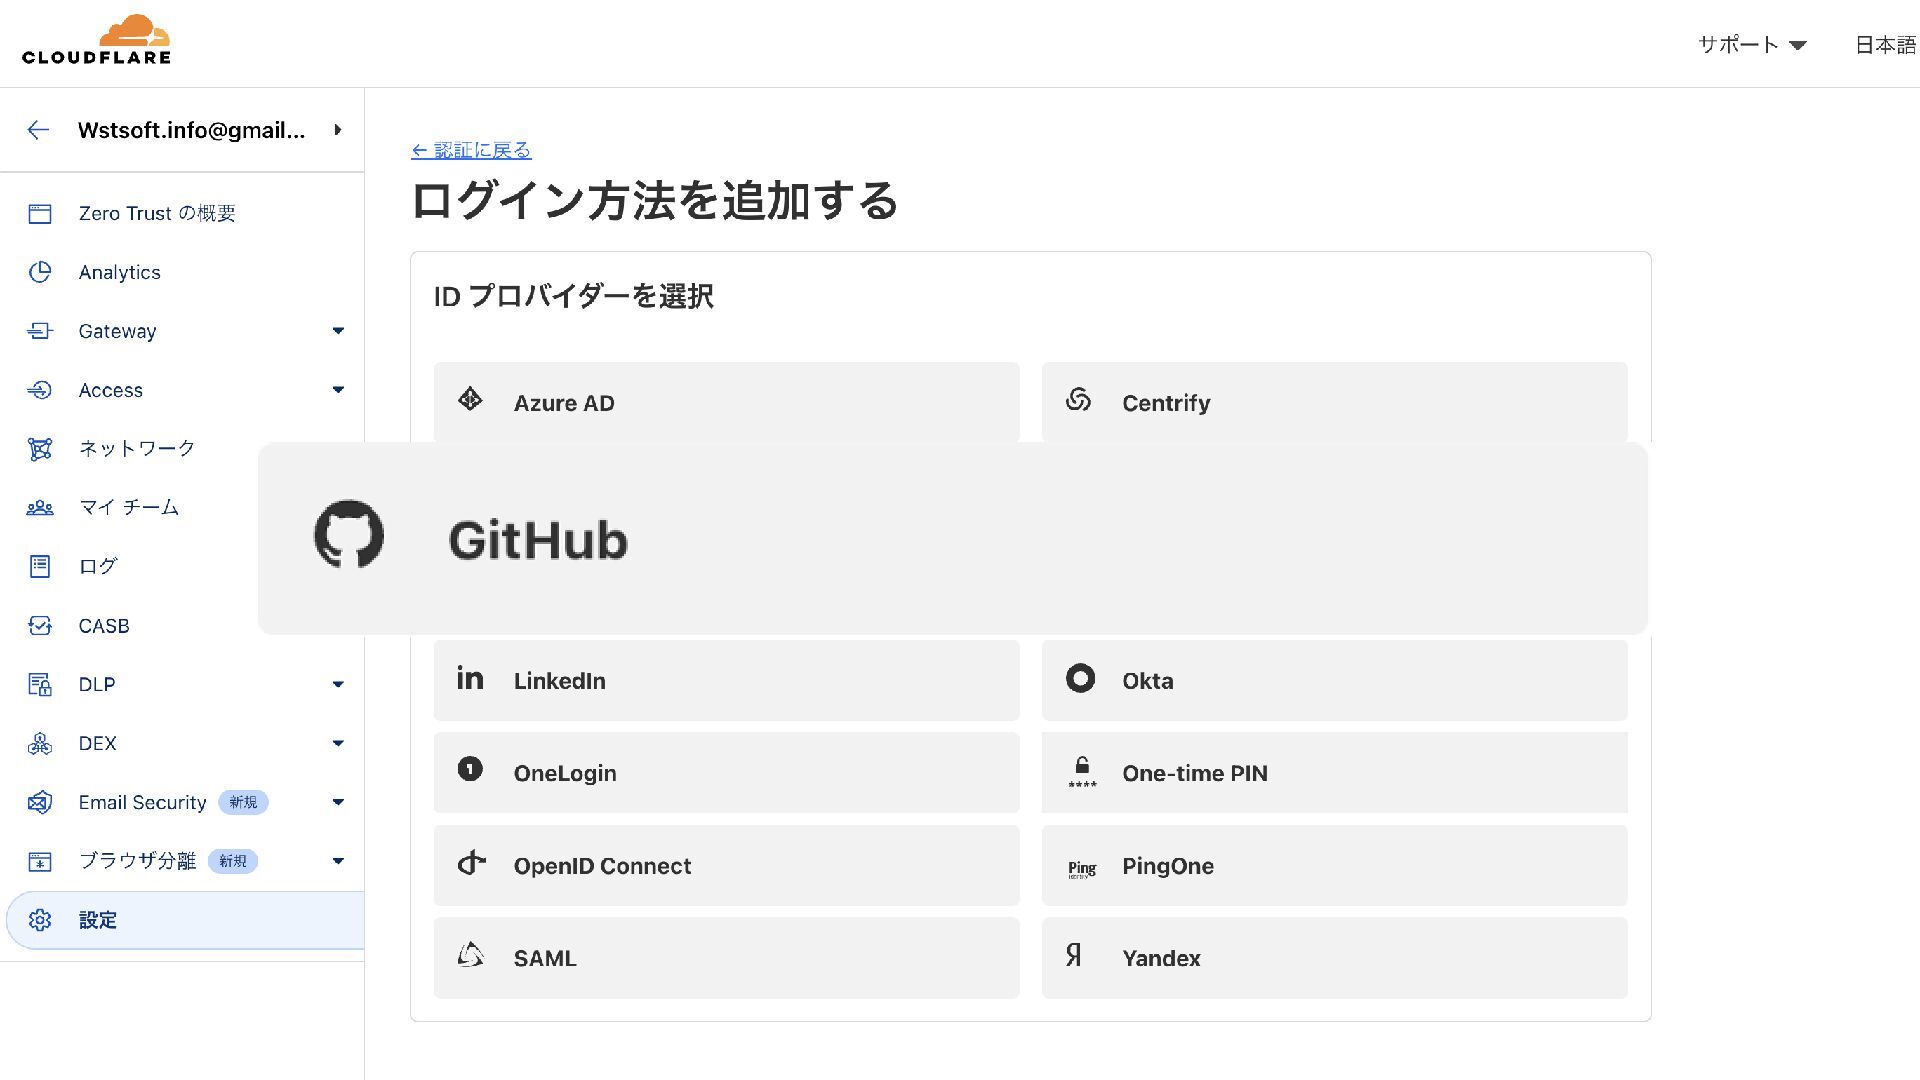1920x1080 pixels.
Task: Expand the Gateway sidebar section
Action: (338, 331)
